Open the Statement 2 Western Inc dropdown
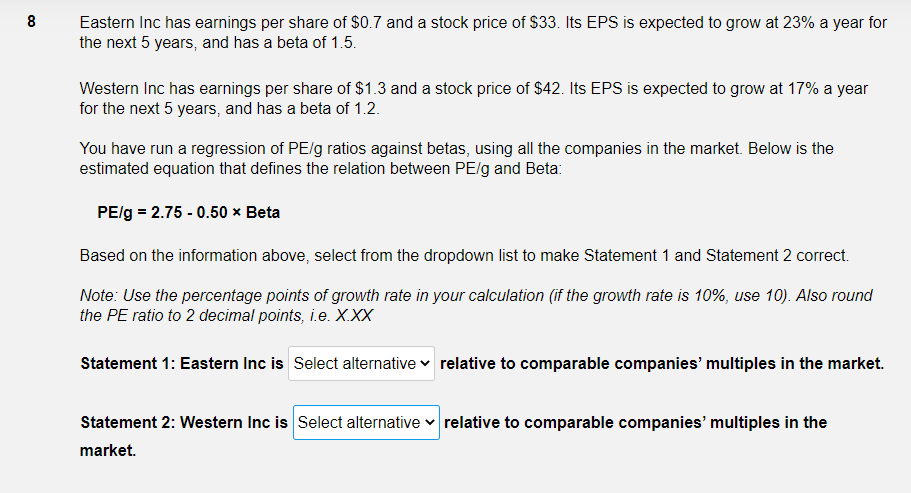 click(x=366, y=423)
